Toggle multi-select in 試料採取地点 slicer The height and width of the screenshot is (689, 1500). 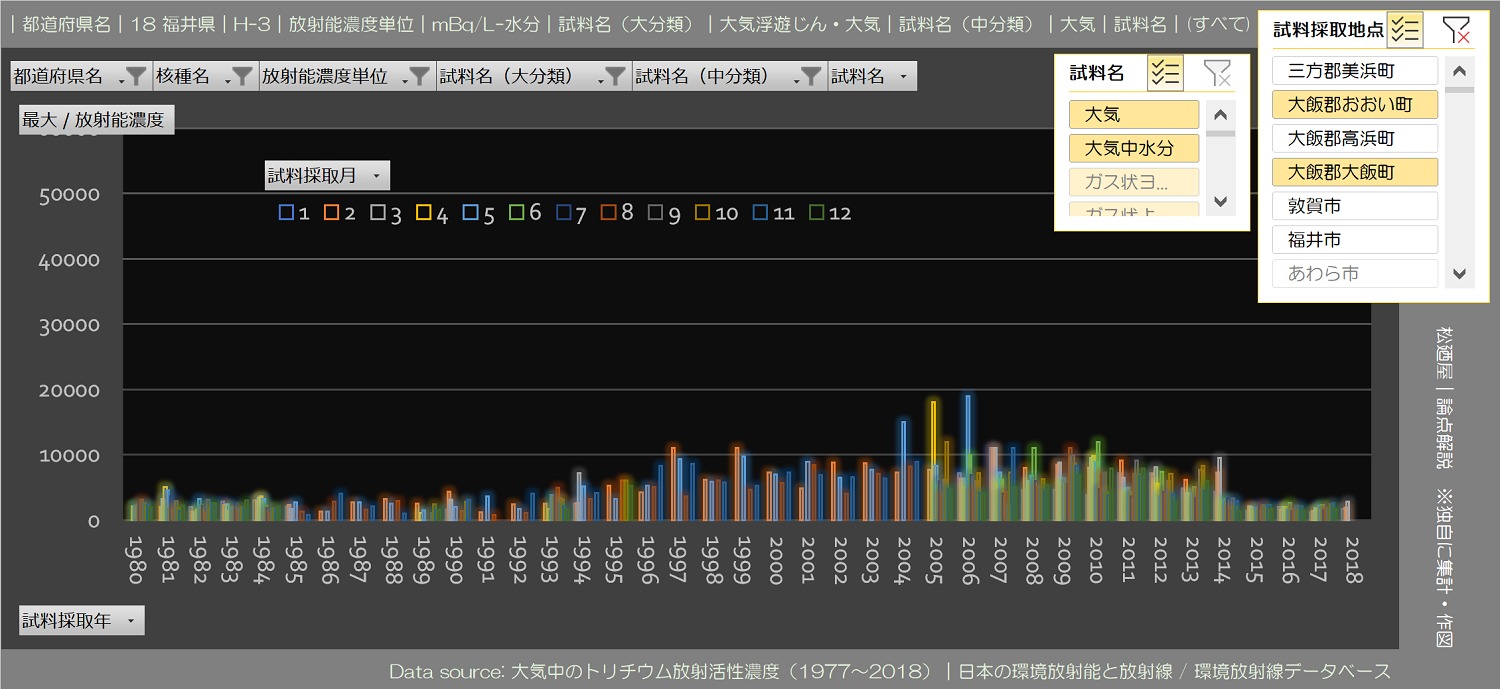[x=1405, y=30]
